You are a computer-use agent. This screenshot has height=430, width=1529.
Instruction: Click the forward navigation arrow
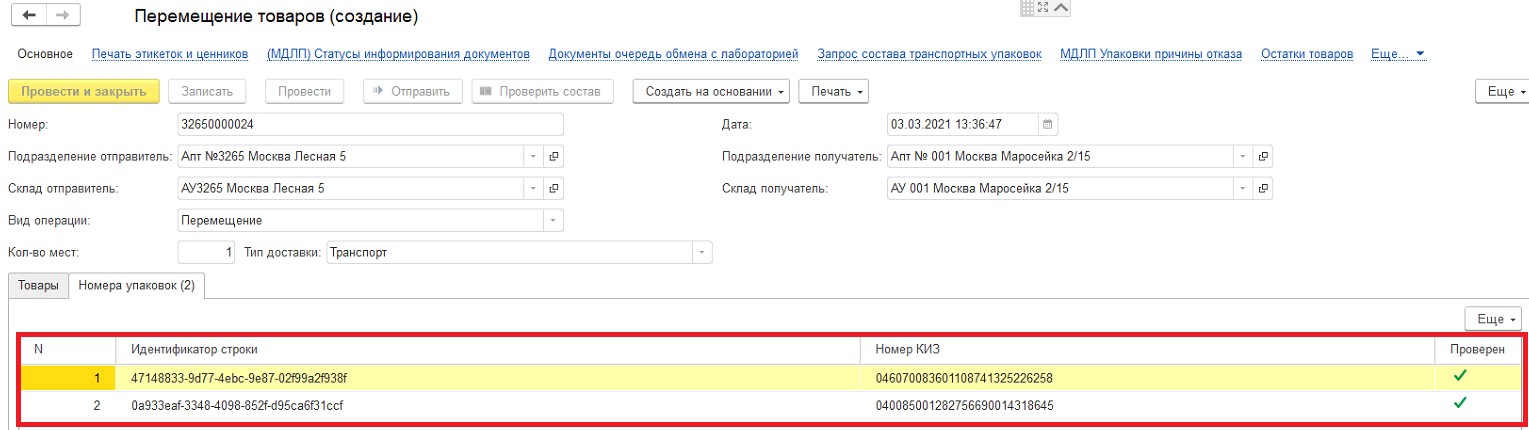point(62,16)
